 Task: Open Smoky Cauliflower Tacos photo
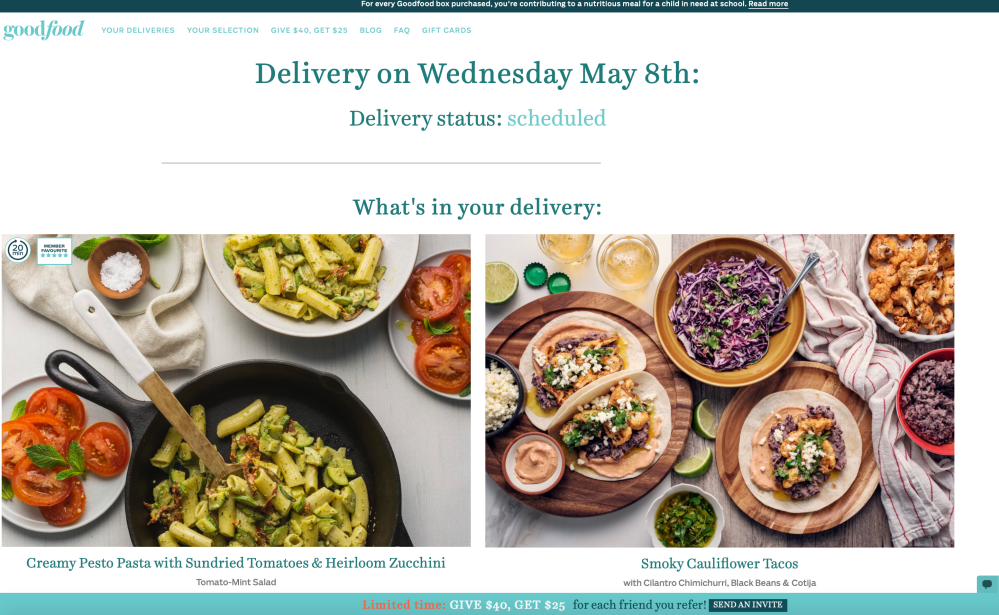coord(719,390)
